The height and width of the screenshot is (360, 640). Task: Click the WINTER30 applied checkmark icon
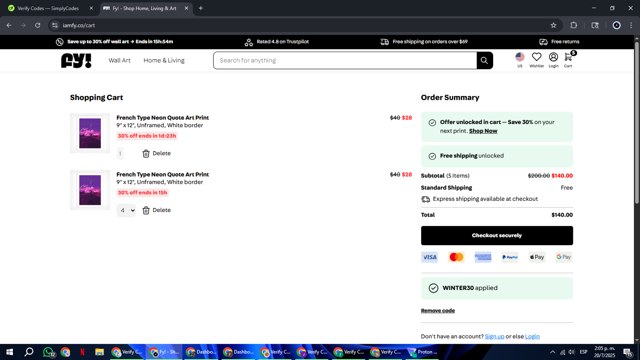(433, 288)
